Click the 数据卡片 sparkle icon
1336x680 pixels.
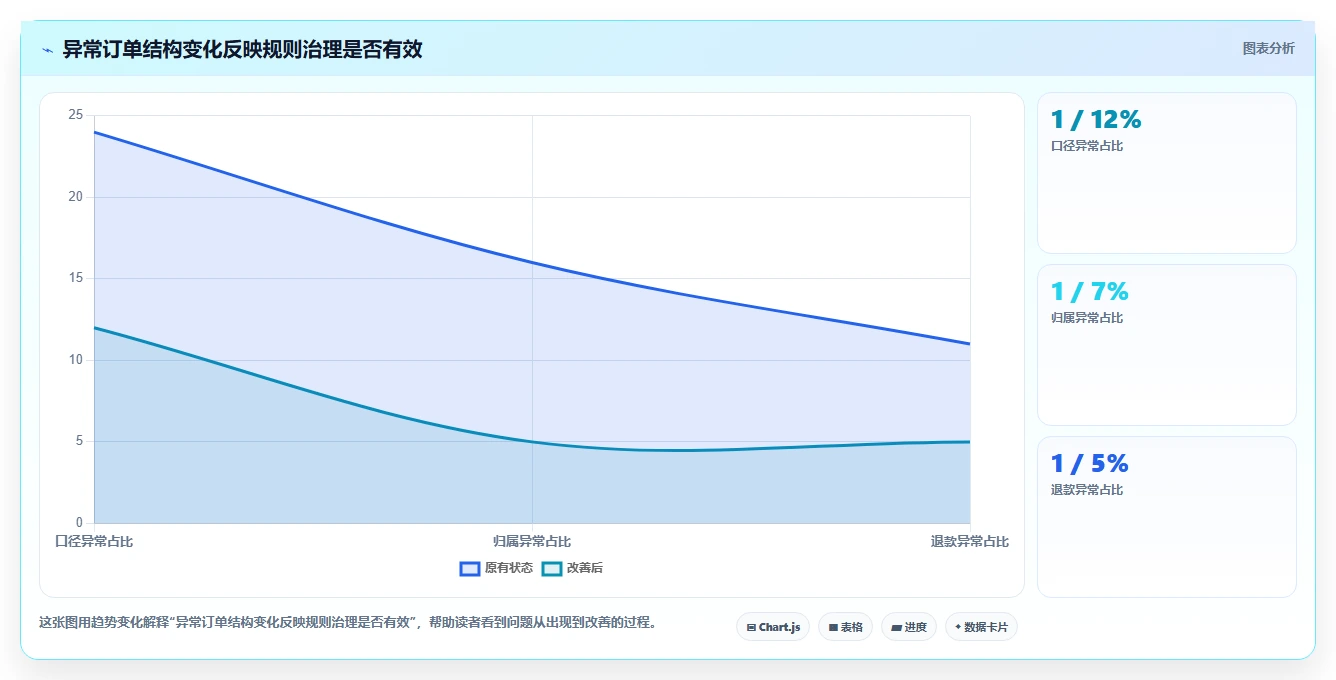(958, 627)
